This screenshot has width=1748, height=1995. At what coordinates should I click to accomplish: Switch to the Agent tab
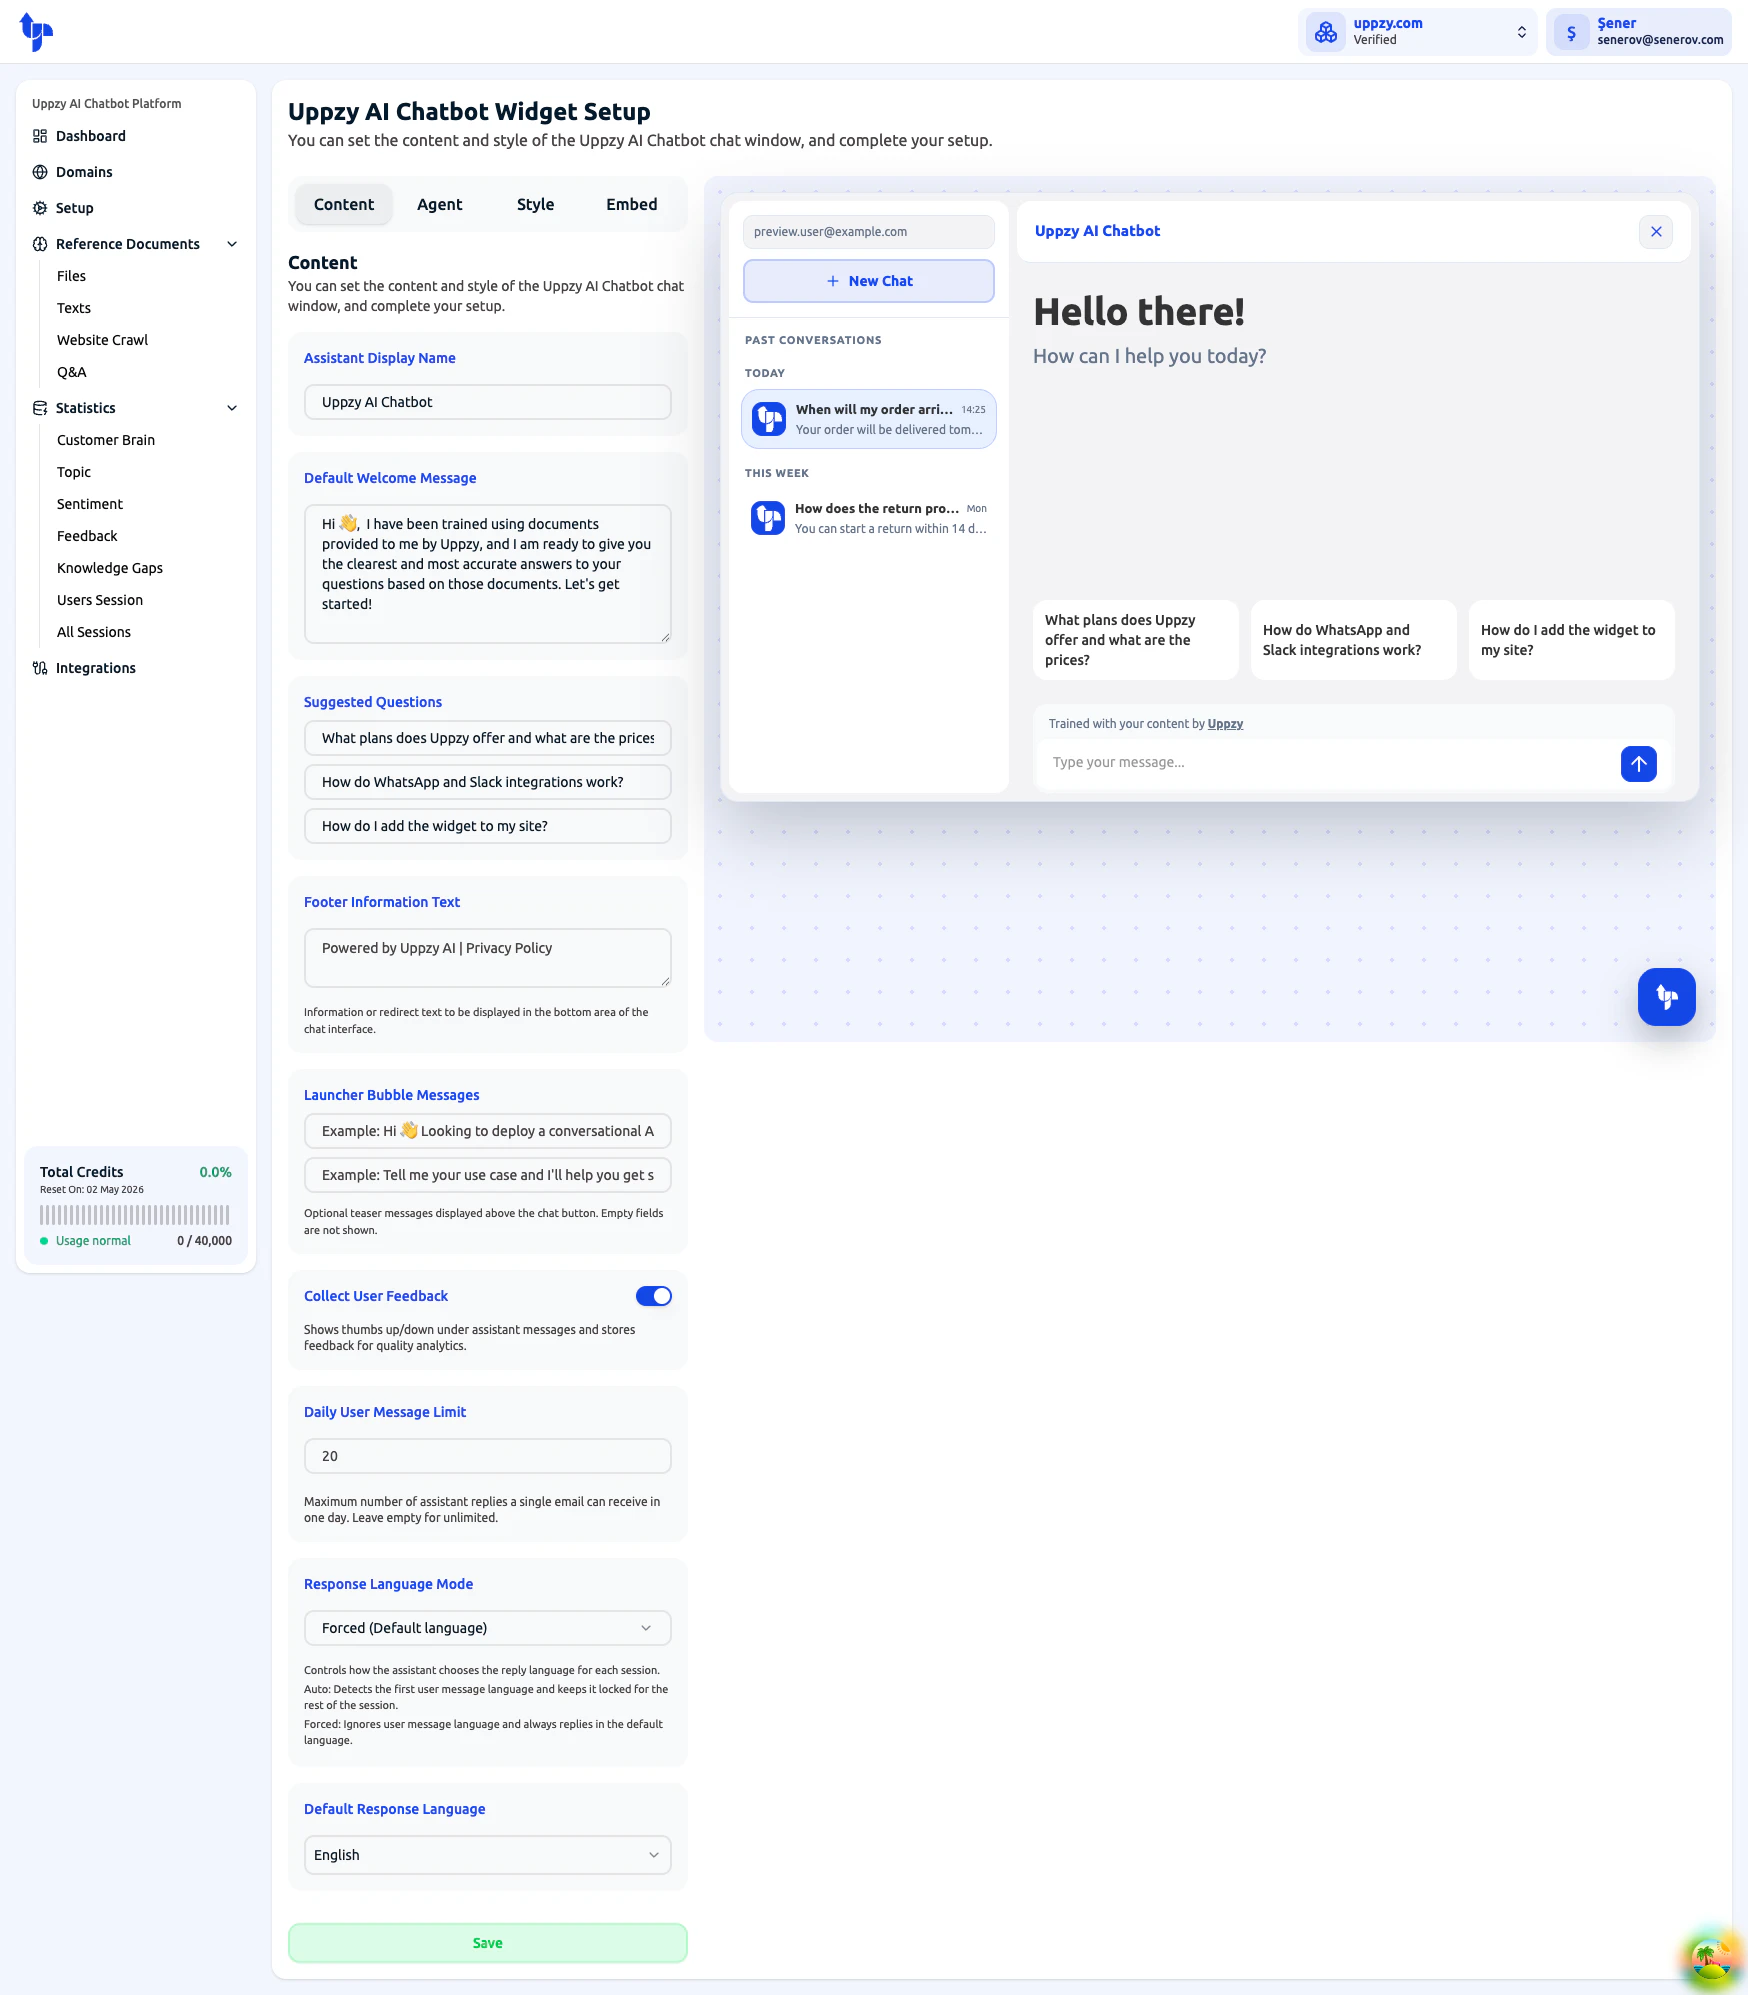click(440, 204)
